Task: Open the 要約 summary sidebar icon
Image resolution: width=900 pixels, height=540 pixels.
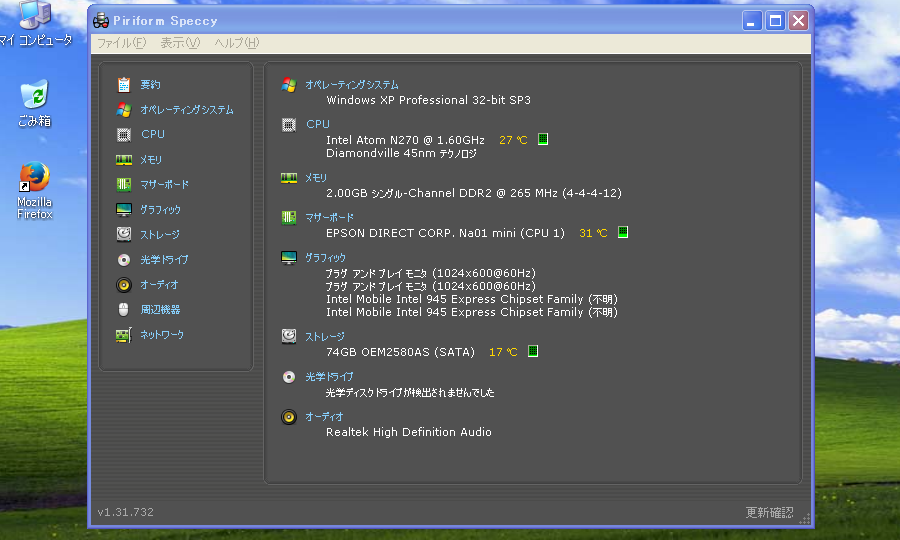Action: click(x=123, y=84)
